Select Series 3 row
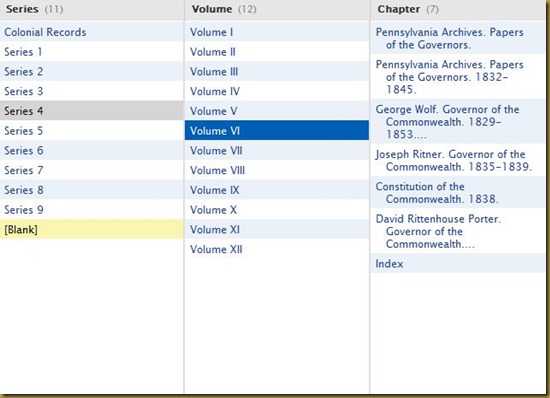This screenshot has width=550, height=398. click(92, 91)
